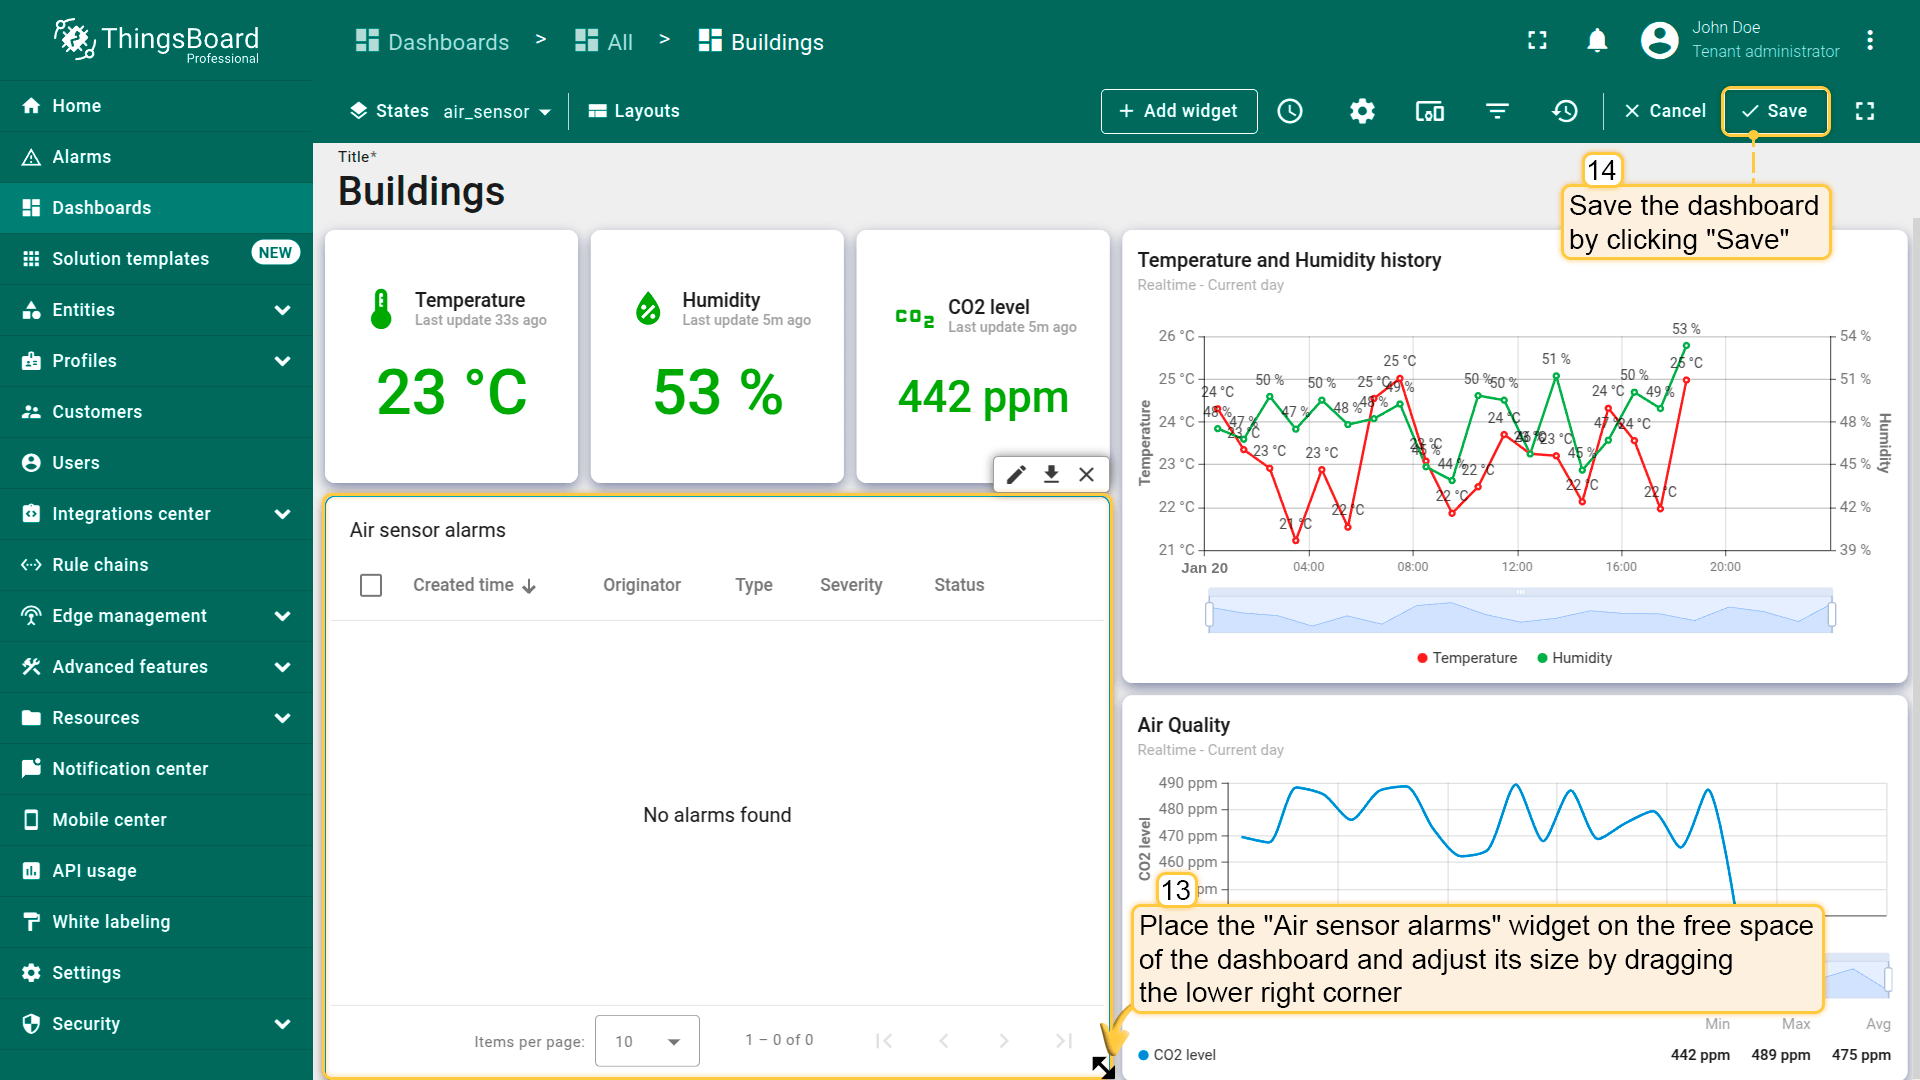Open the dashboard filters icon
1920x1080 pixels.
[x=1497, y=111]
